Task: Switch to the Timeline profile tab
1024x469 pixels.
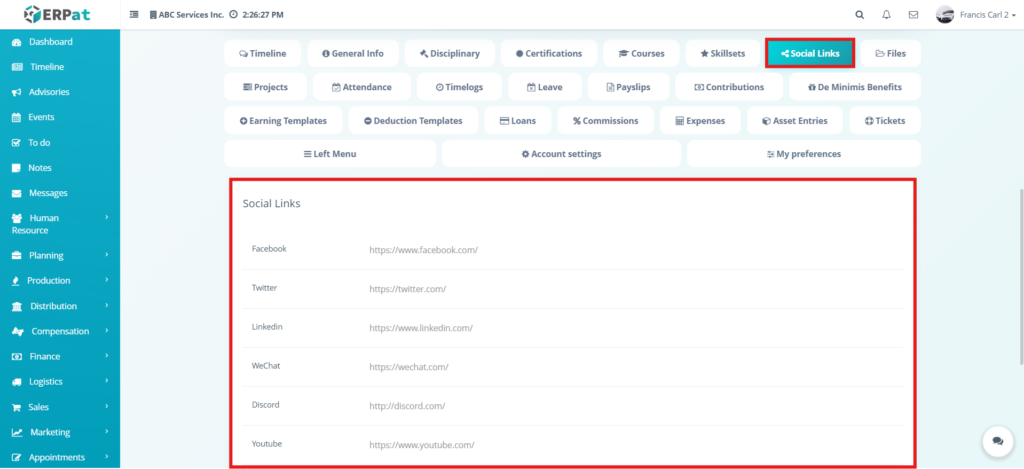Action: pyautogui.click(x=263, y=54)
